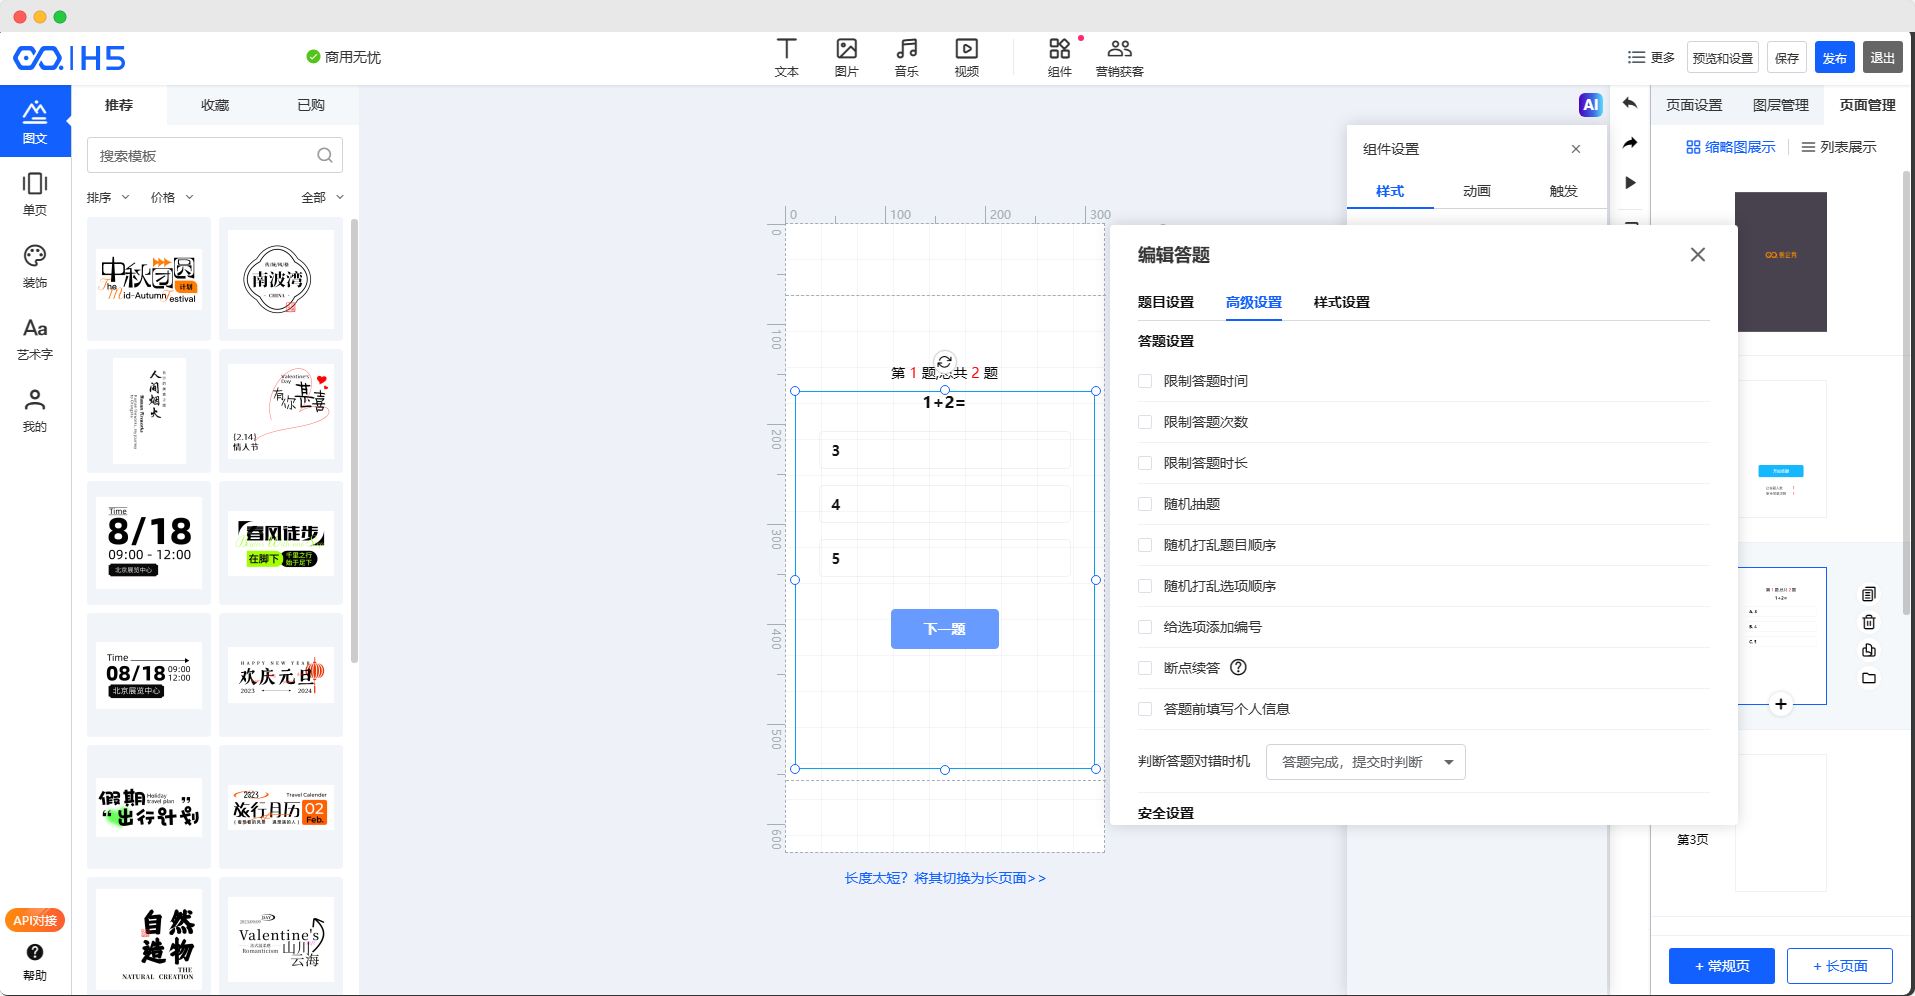
Task: Switch to the 样式设置 tab
Action: click(1341, 302)
